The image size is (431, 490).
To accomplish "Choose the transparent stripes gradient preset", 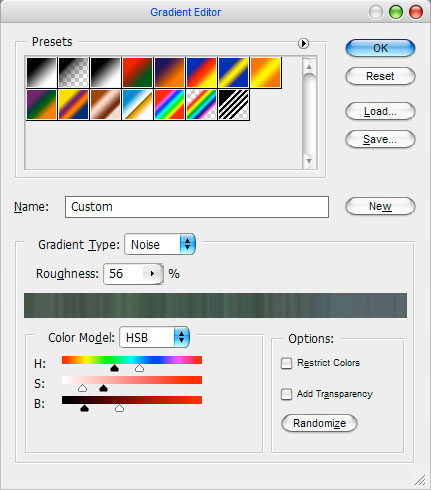I will pyautogui.click(x=233, y=105).
